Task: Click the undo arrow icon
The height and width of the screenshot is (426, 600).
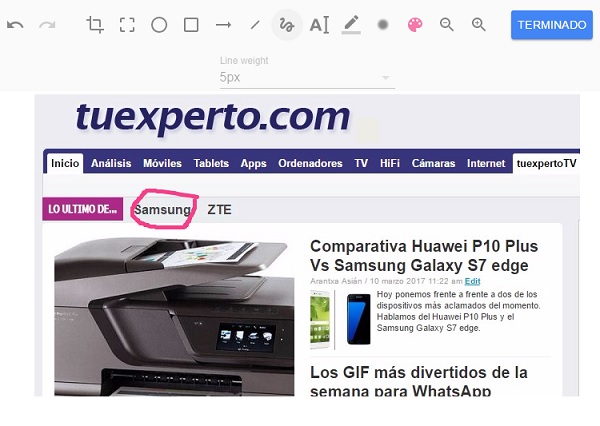Action: click(x=15, y=25)
